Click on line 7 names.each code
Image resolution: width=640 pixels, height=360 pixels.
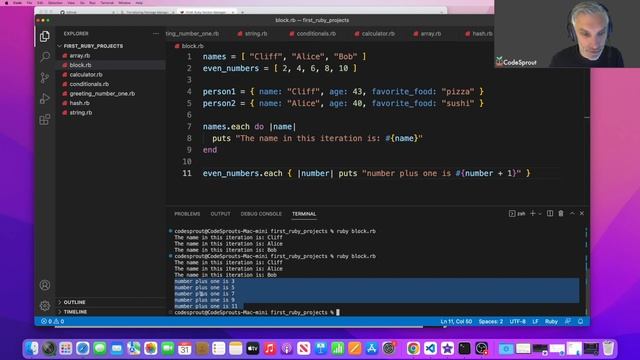[x=249, y=127]
